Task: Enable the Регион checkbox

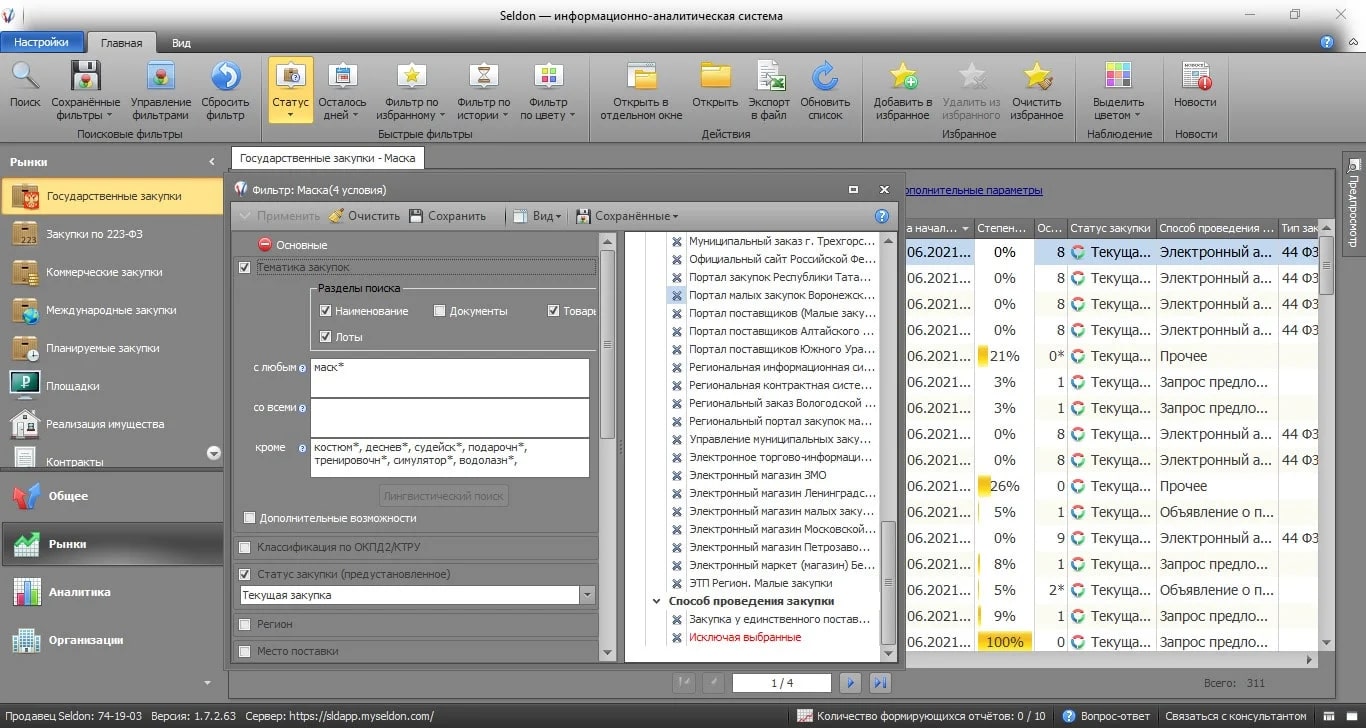Action: point(245,624)
